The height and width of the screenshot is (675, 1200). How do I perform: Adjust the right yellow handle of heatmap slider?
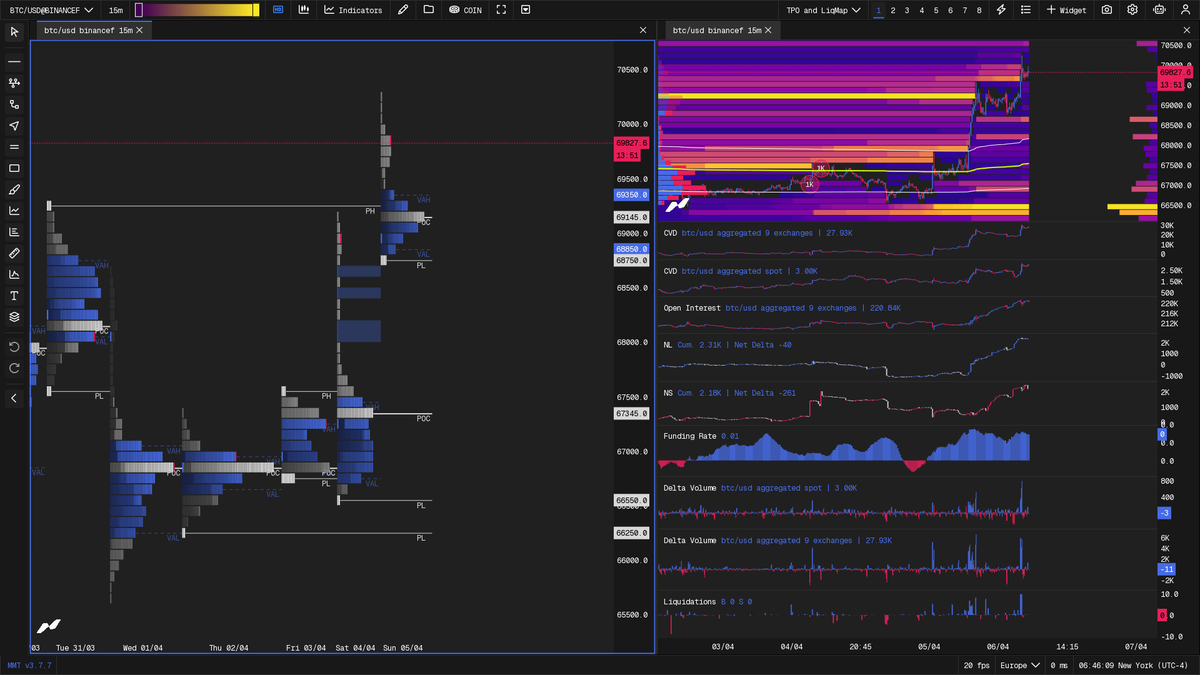pyautogui.click(x=256, y=10)
